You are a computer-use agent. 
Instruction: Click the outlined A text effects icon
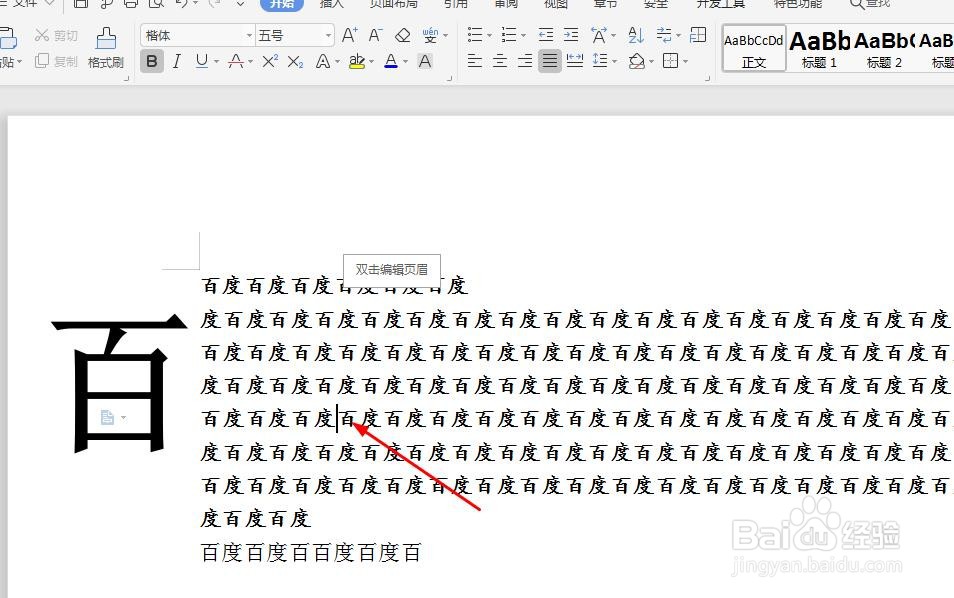[323, 61]
